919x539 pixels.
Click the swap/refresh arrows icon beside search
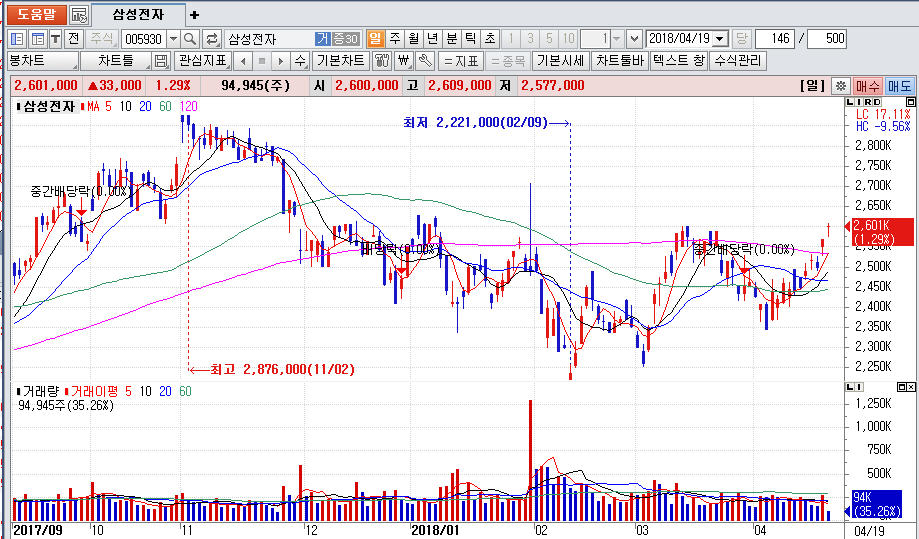pos(212,39)
